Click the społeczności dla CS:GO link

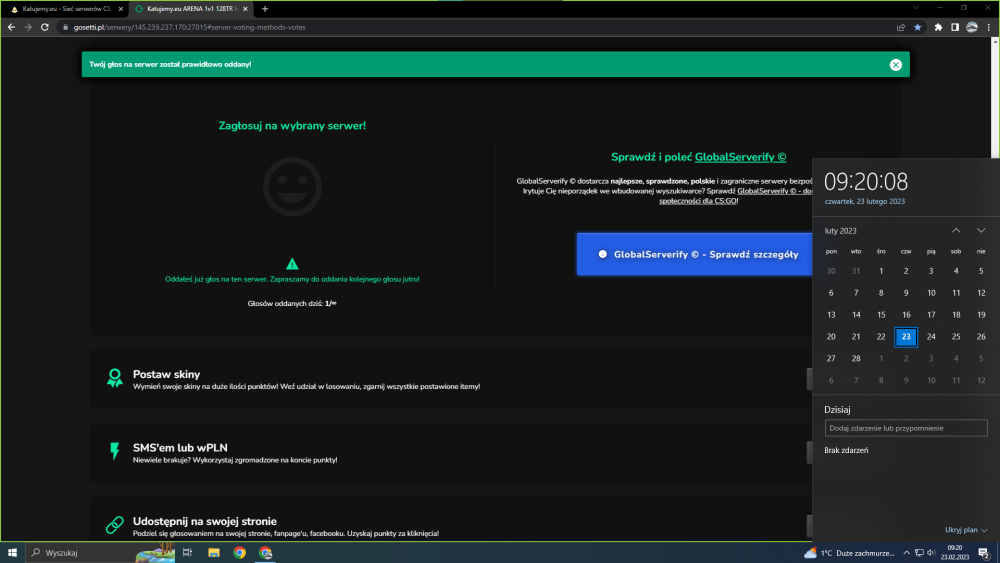698,201
